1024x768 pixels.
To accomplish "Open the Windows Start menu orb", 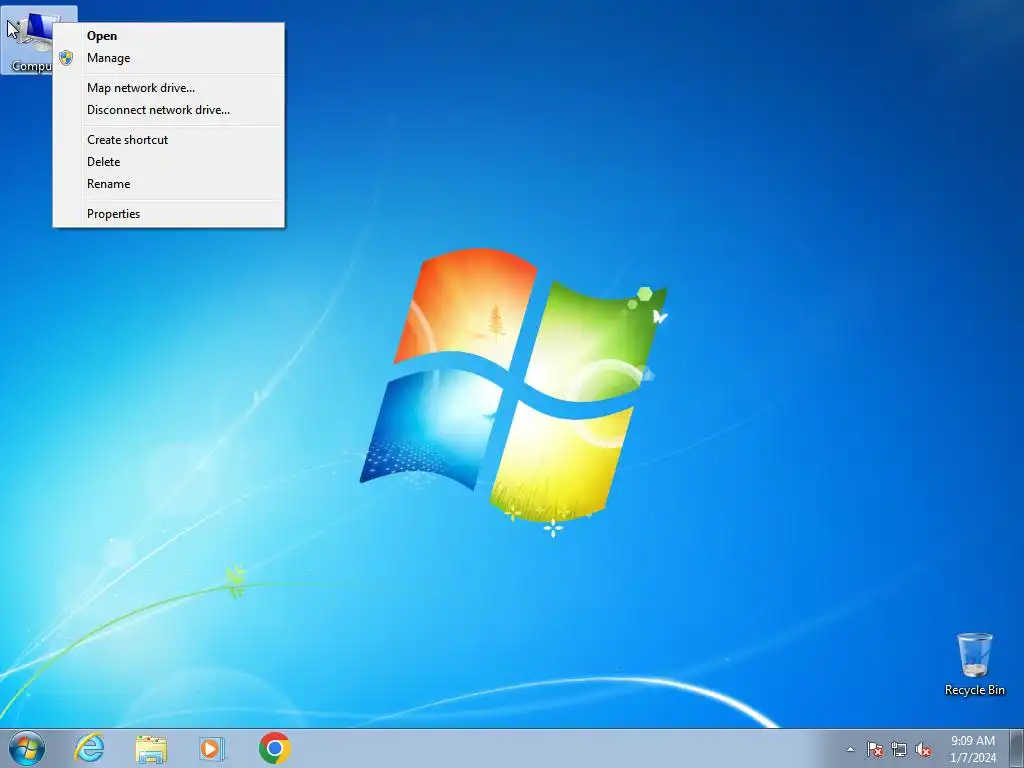I will pyautogui.click(x=27, y=748).
